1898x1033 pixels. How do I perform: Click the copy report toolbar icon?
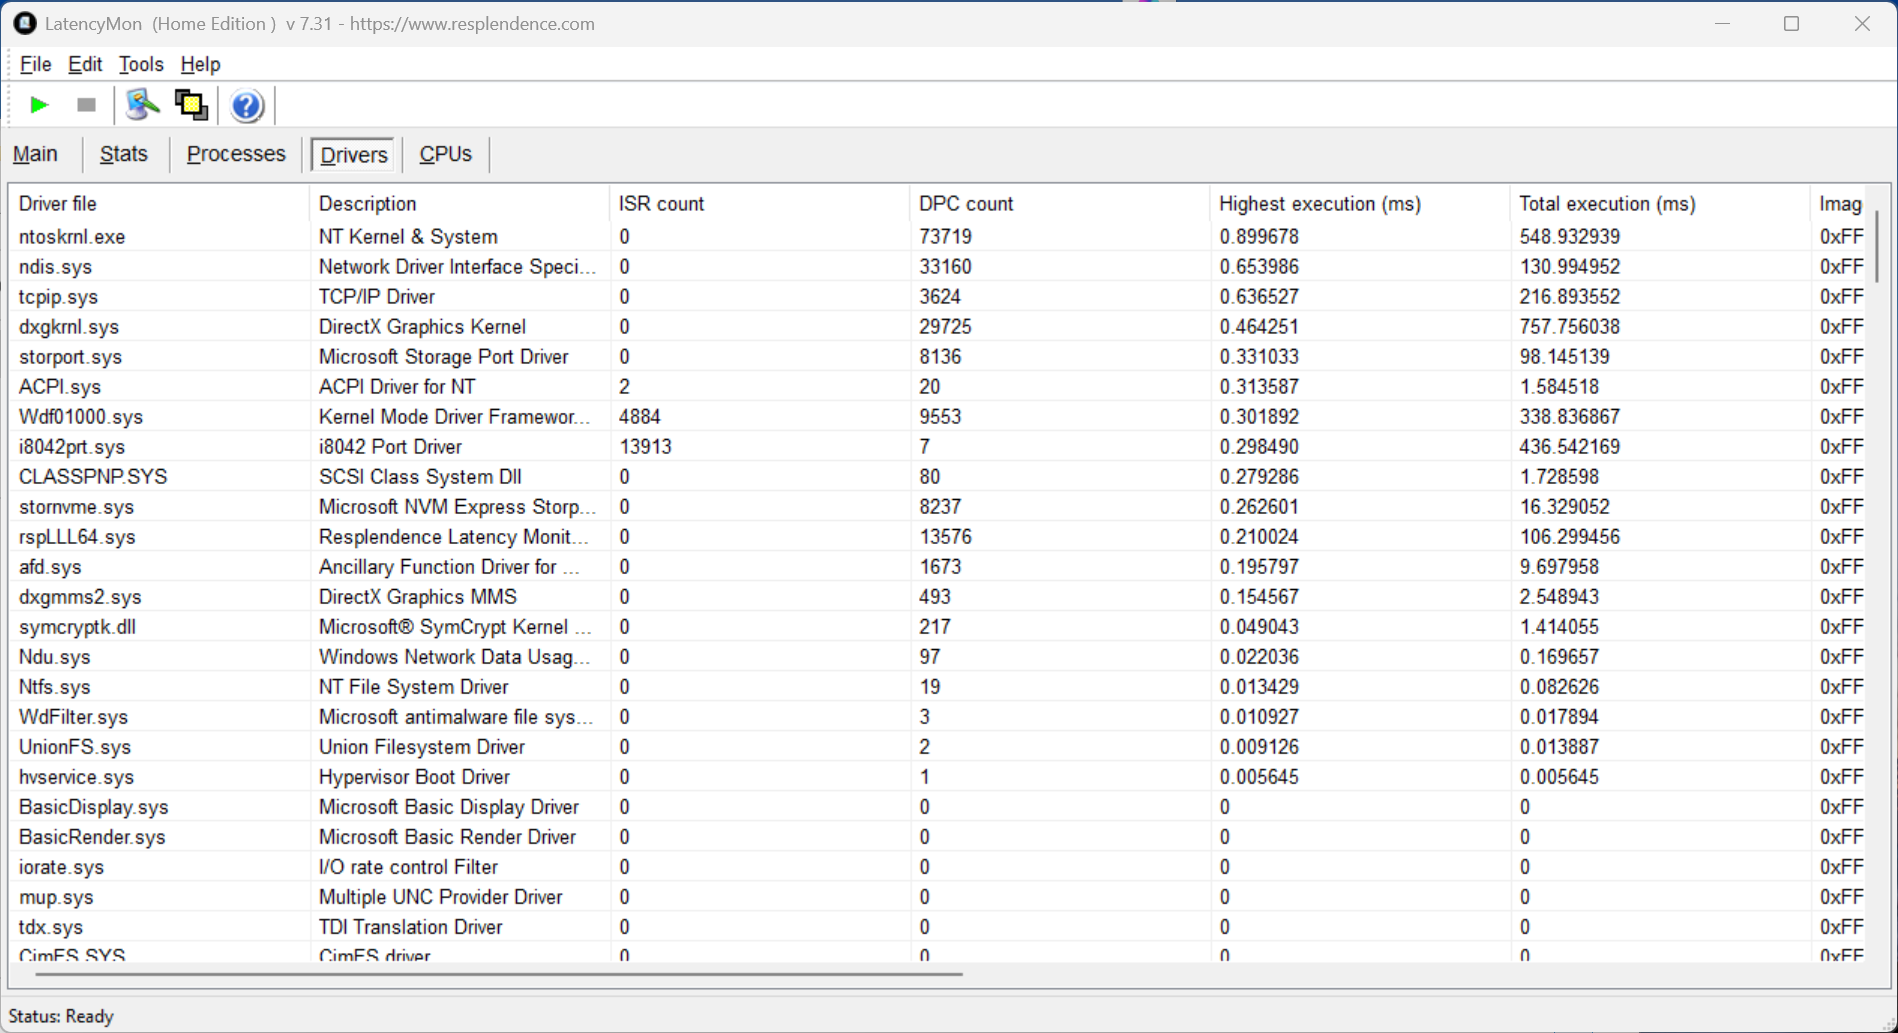pos(191,105)
